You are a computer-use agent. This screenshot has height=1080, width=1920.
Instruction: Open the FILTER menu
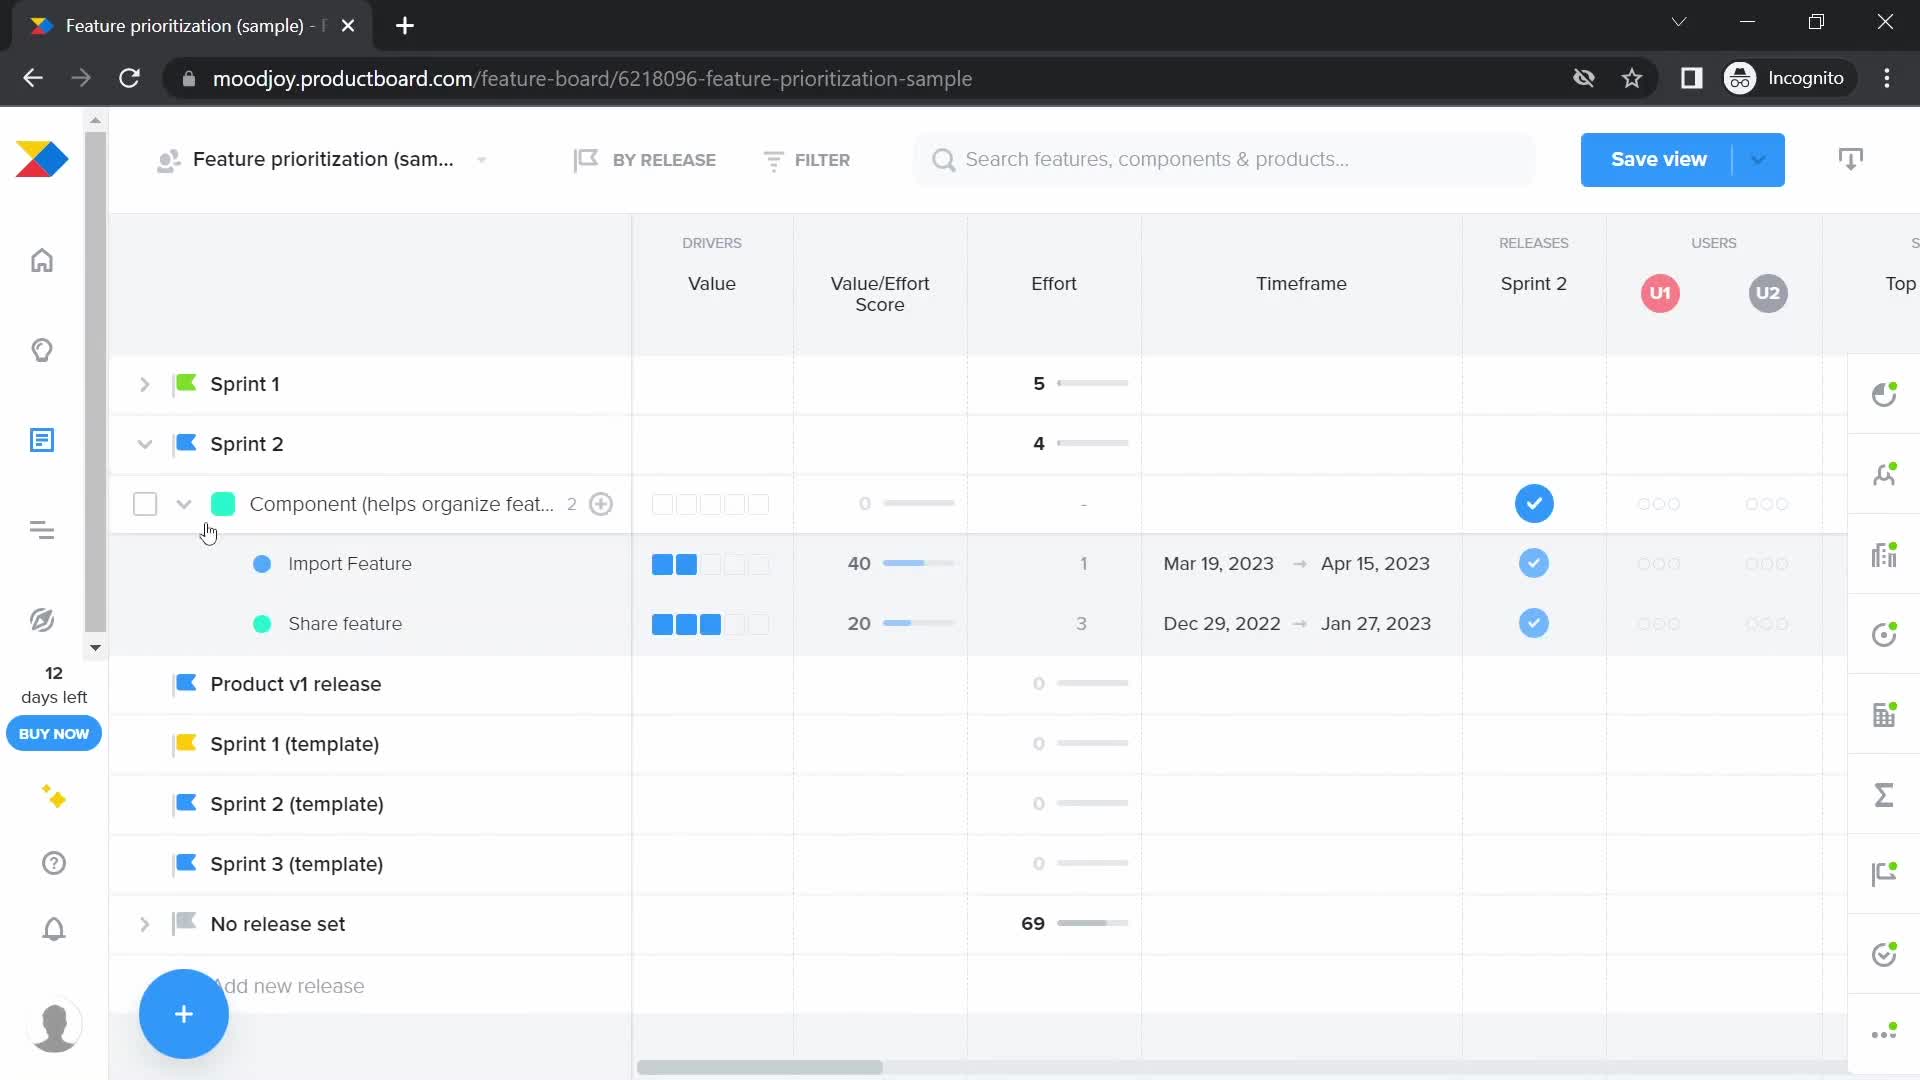coord(806,160)
